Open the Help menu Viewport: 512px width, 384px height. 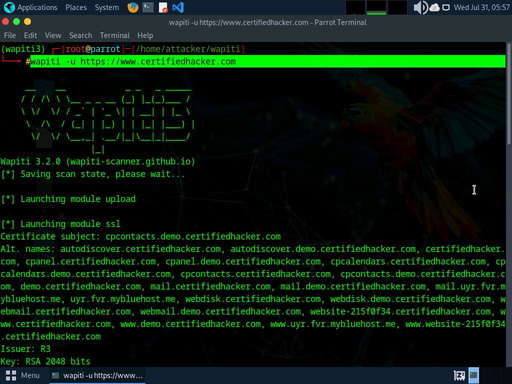pyautogui.click(x=145, y=35)
